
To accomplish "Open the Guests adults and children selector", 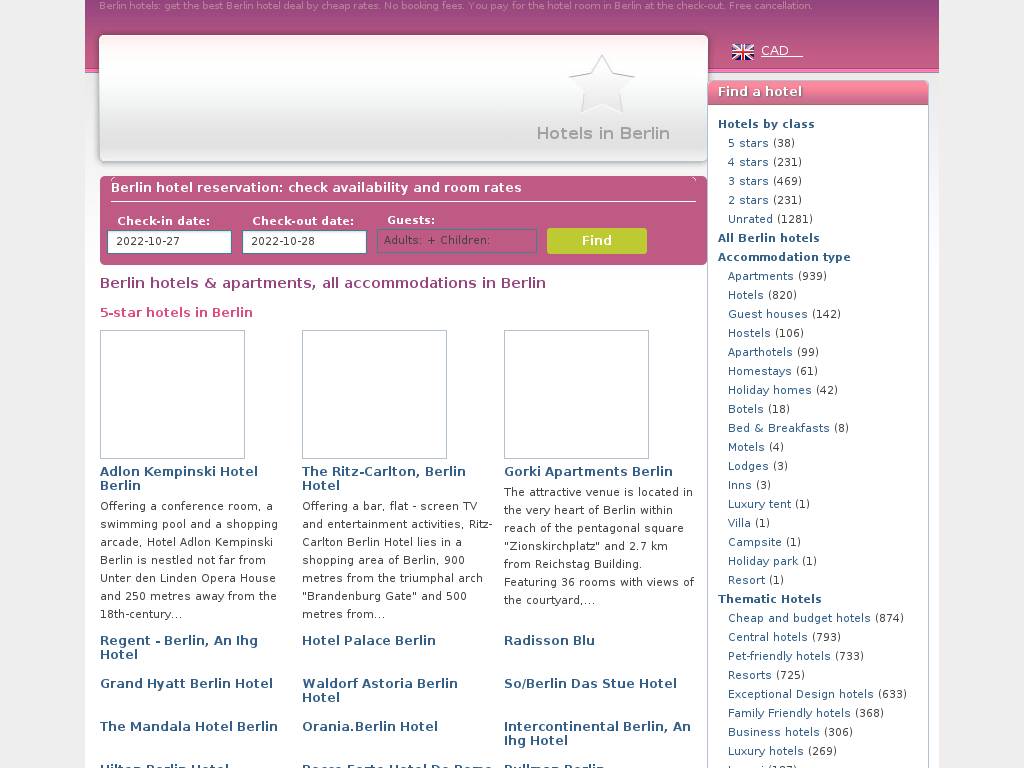I will (457, 241).
